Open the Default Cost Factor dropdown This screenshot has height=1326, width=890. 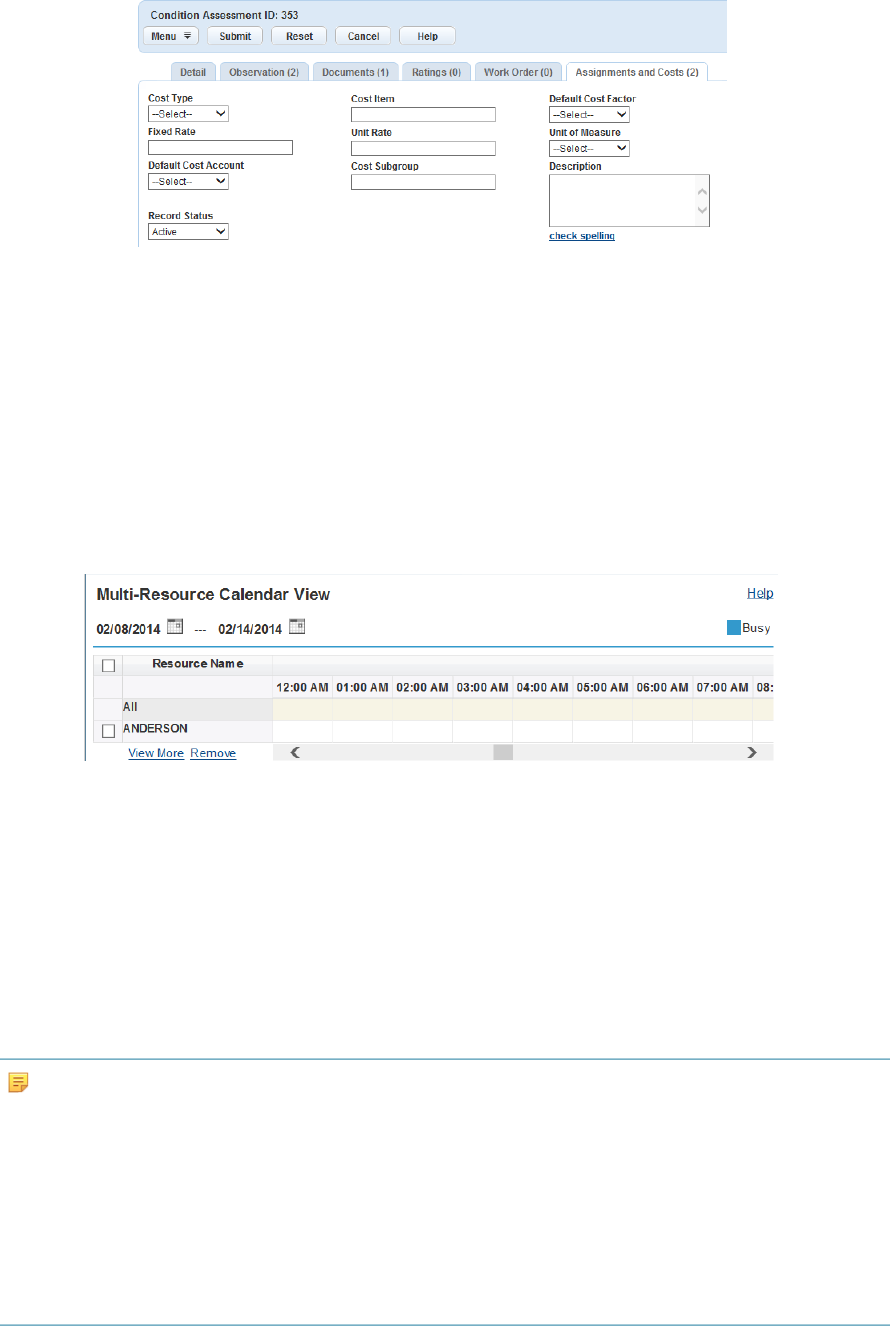(x=589, y=114)
